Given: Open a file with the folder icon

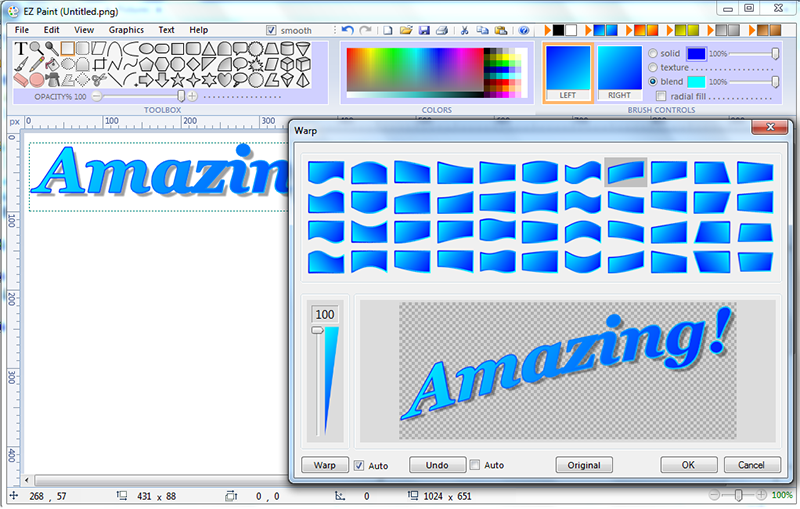Looking at the screenshot, I should pyautogui.click(x=406, y=30).
